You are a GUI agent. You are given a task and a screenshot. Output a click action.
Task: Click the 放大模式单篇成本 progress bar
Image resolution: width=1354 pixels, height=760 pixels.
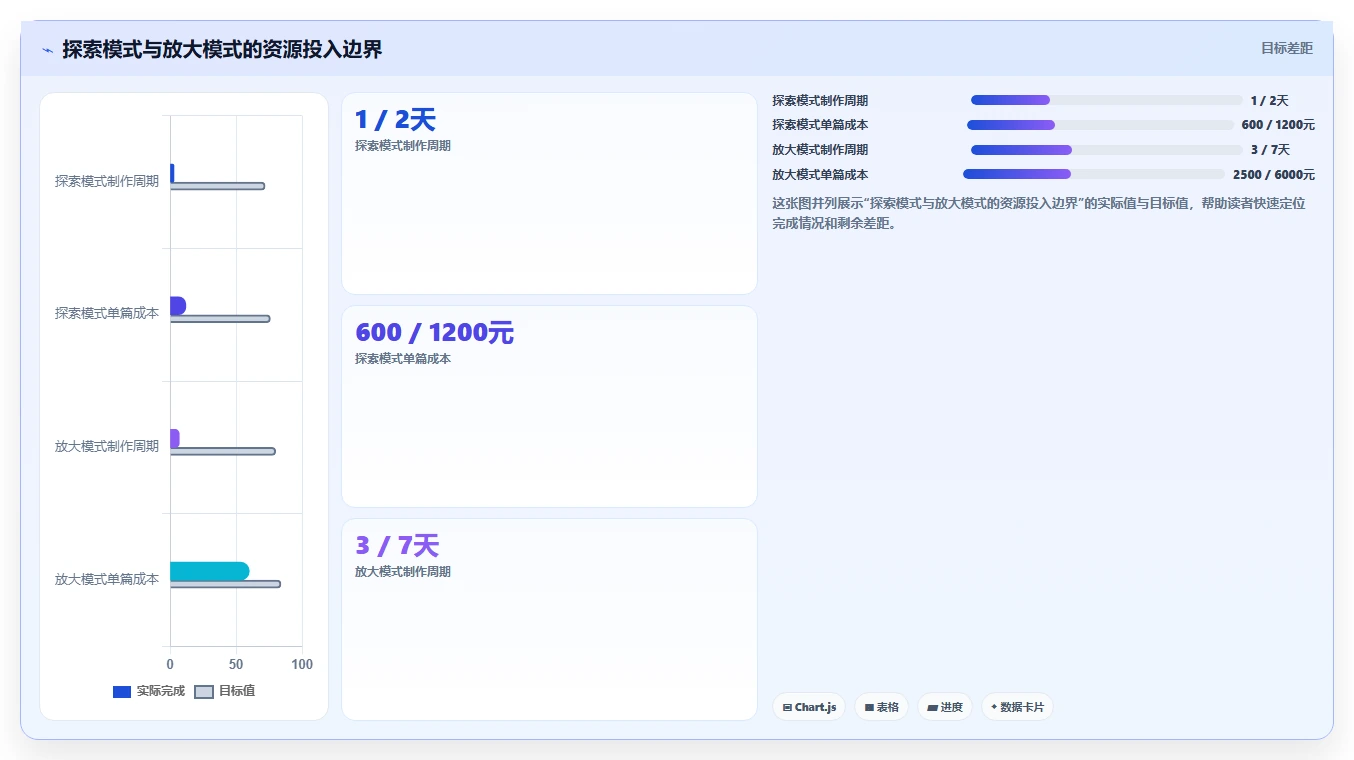[1094, 174]
